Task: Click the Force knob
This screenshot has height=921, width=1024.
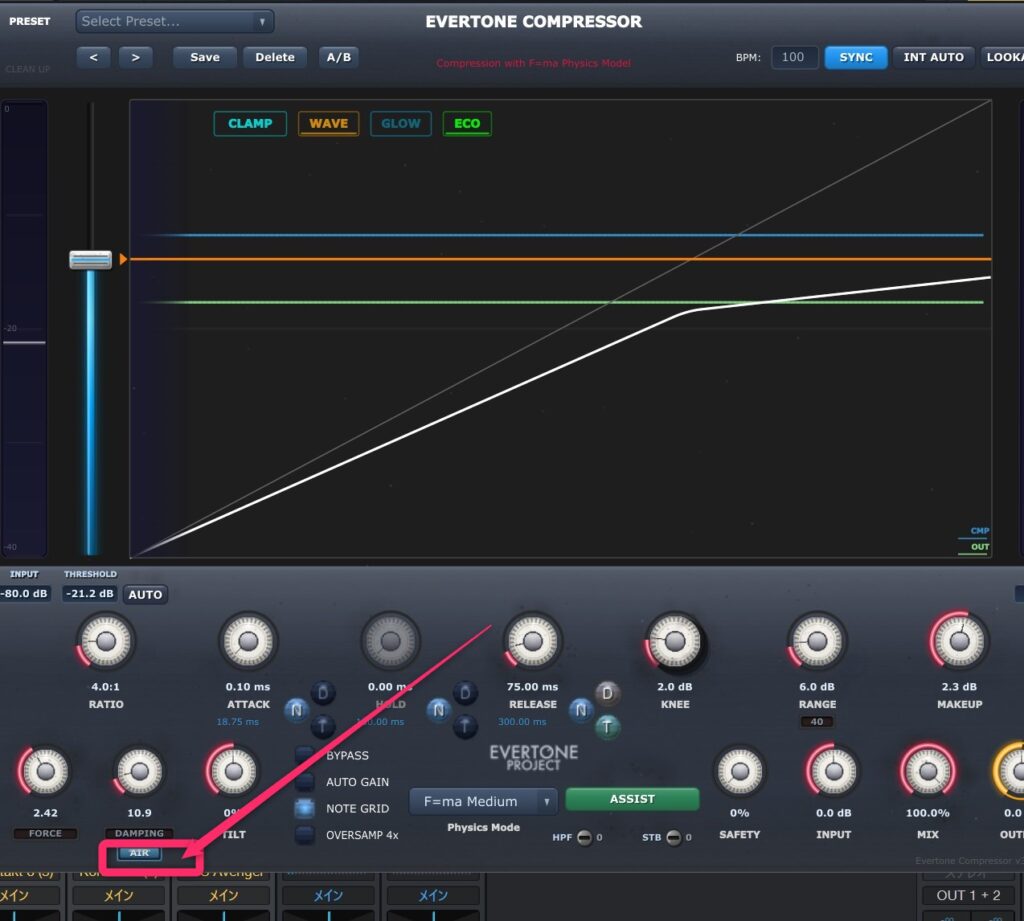Action: coord(45,772)
